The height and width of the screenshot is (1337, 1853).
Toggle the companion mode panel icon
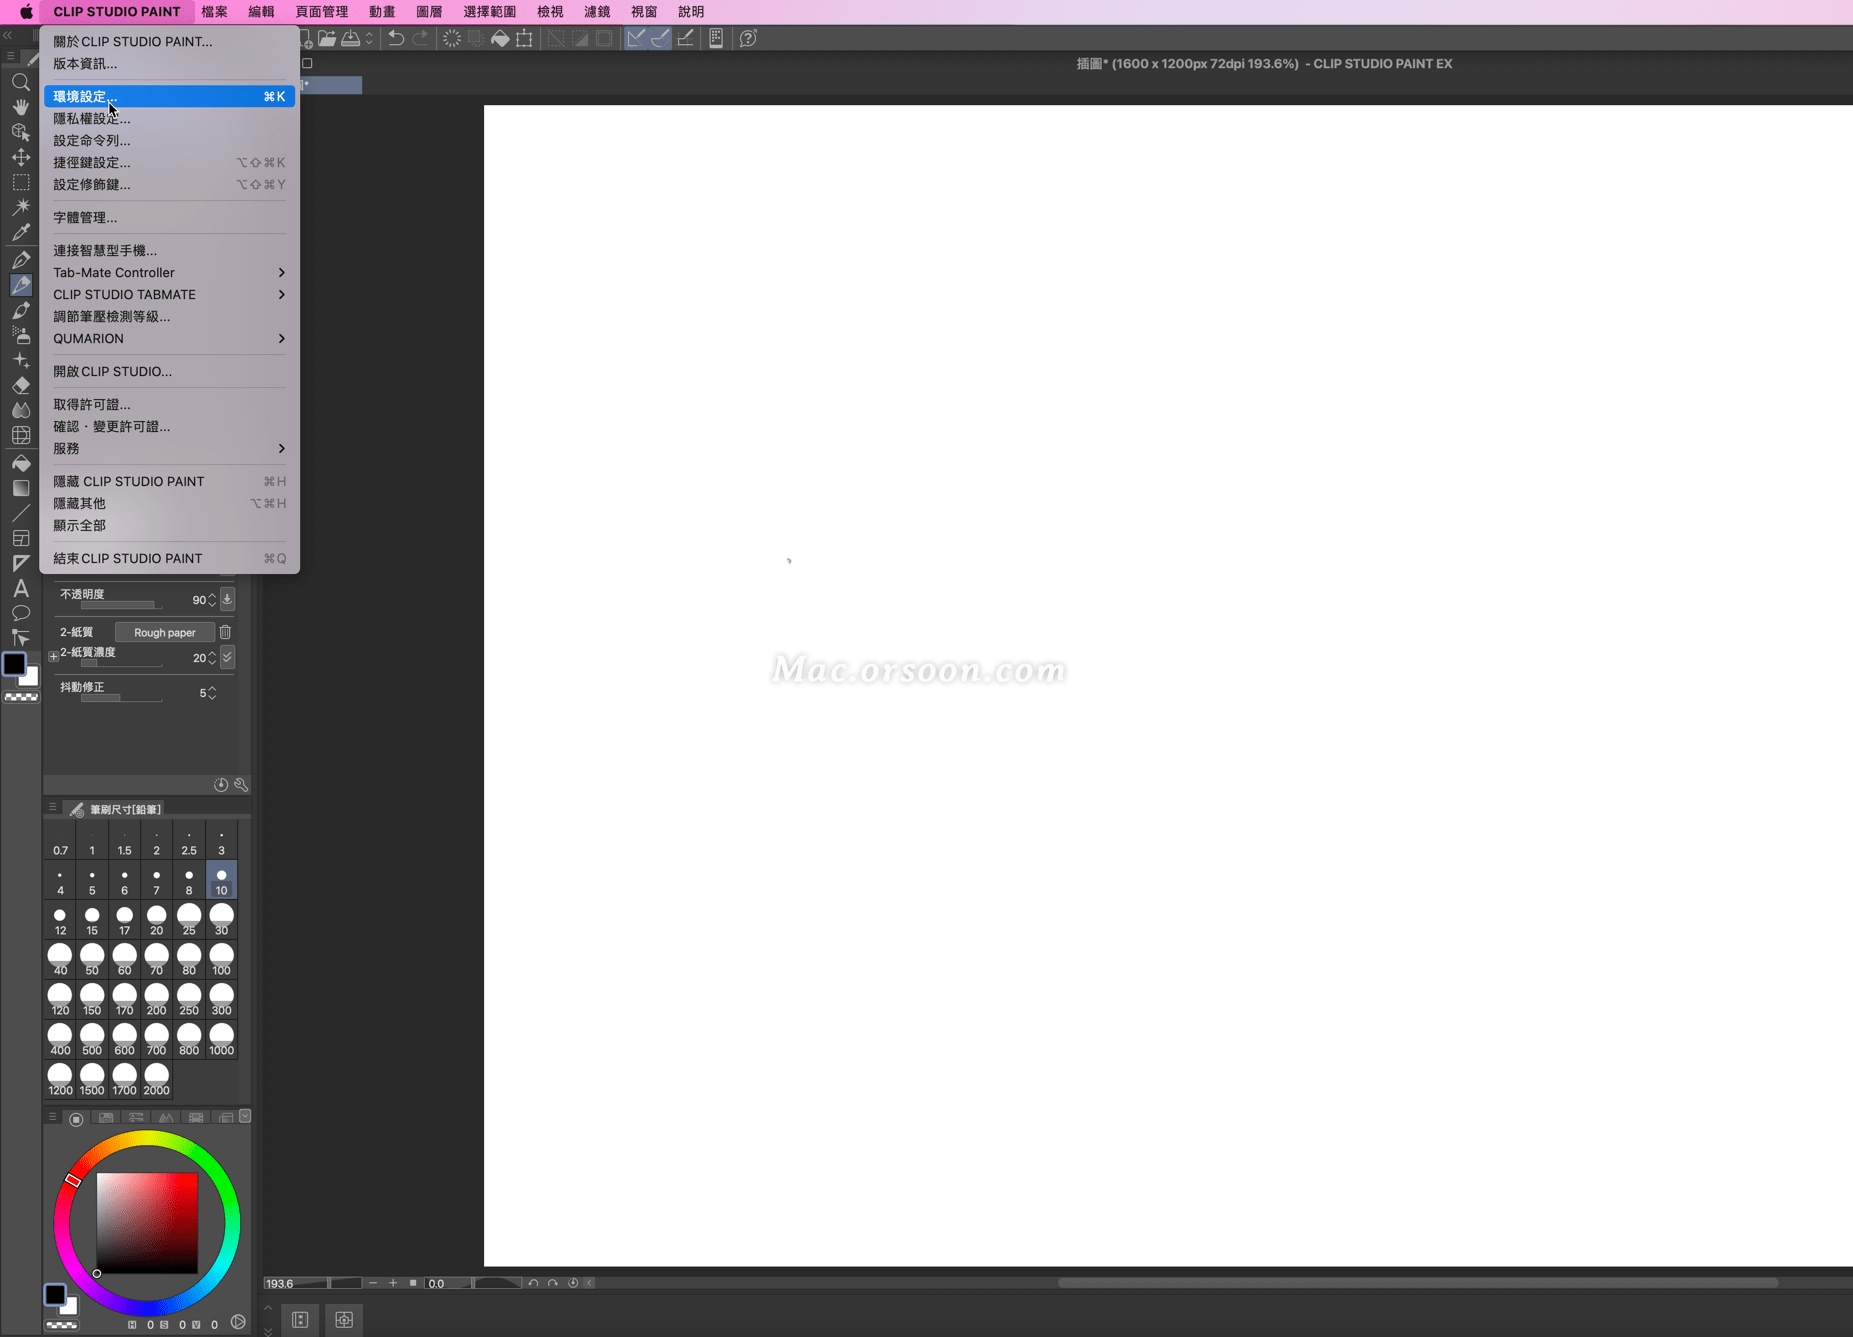point(716,38)
